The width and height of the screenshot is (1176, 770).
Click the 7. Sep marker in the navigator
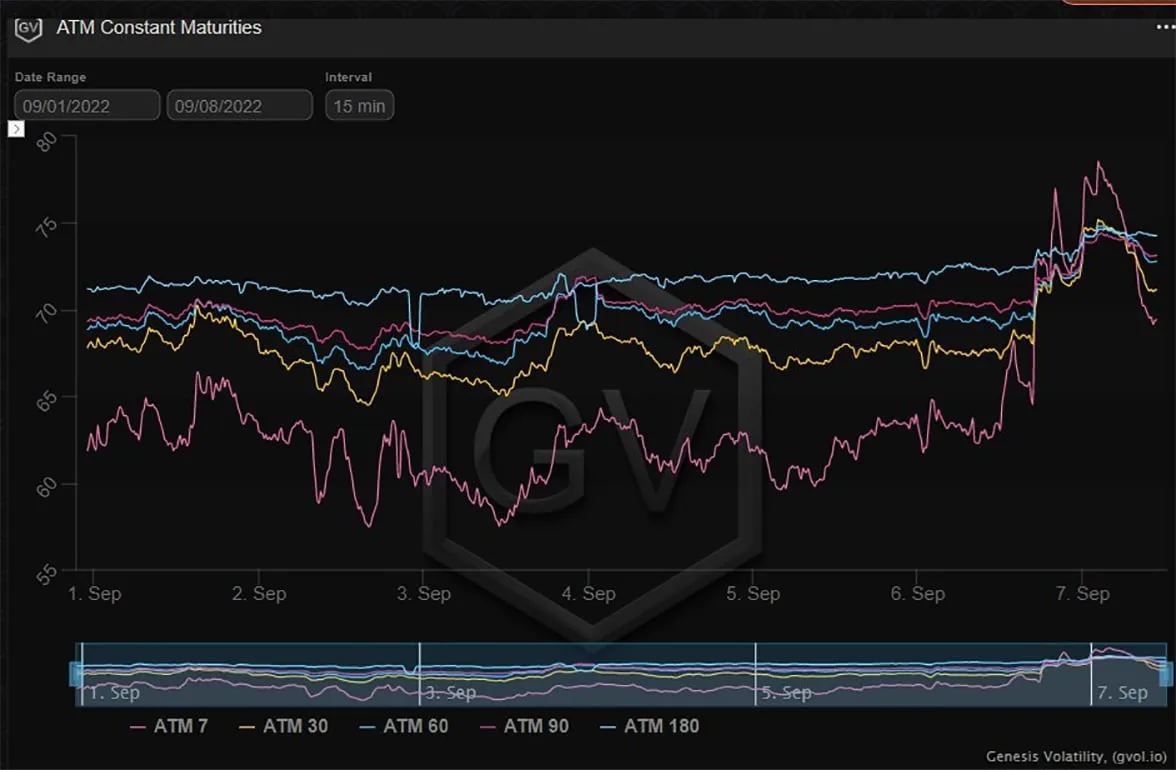pos(1122,693)
